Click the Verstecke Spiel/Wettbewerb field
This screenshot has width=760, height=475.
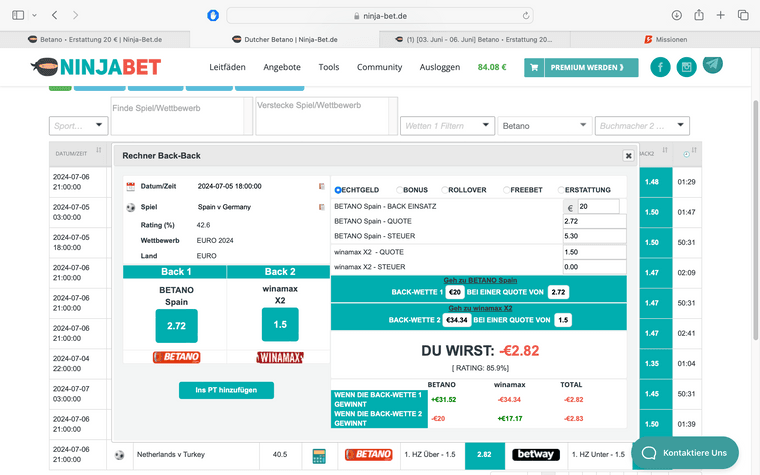[326, 116]
